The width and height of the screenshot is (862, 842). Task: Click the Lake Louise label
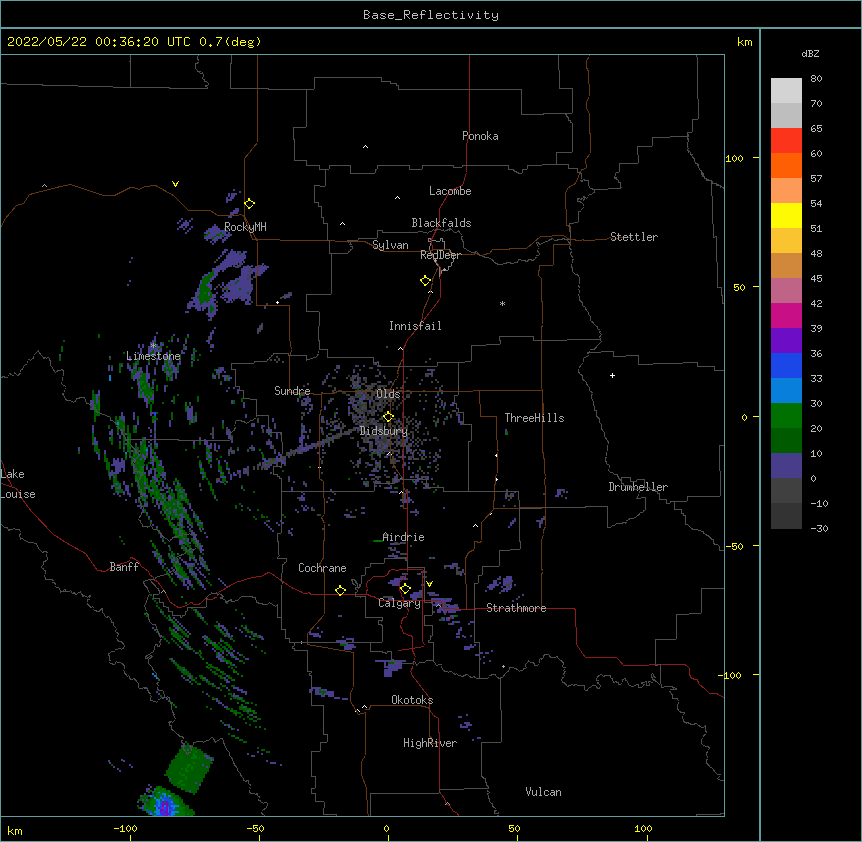point(17,484)
